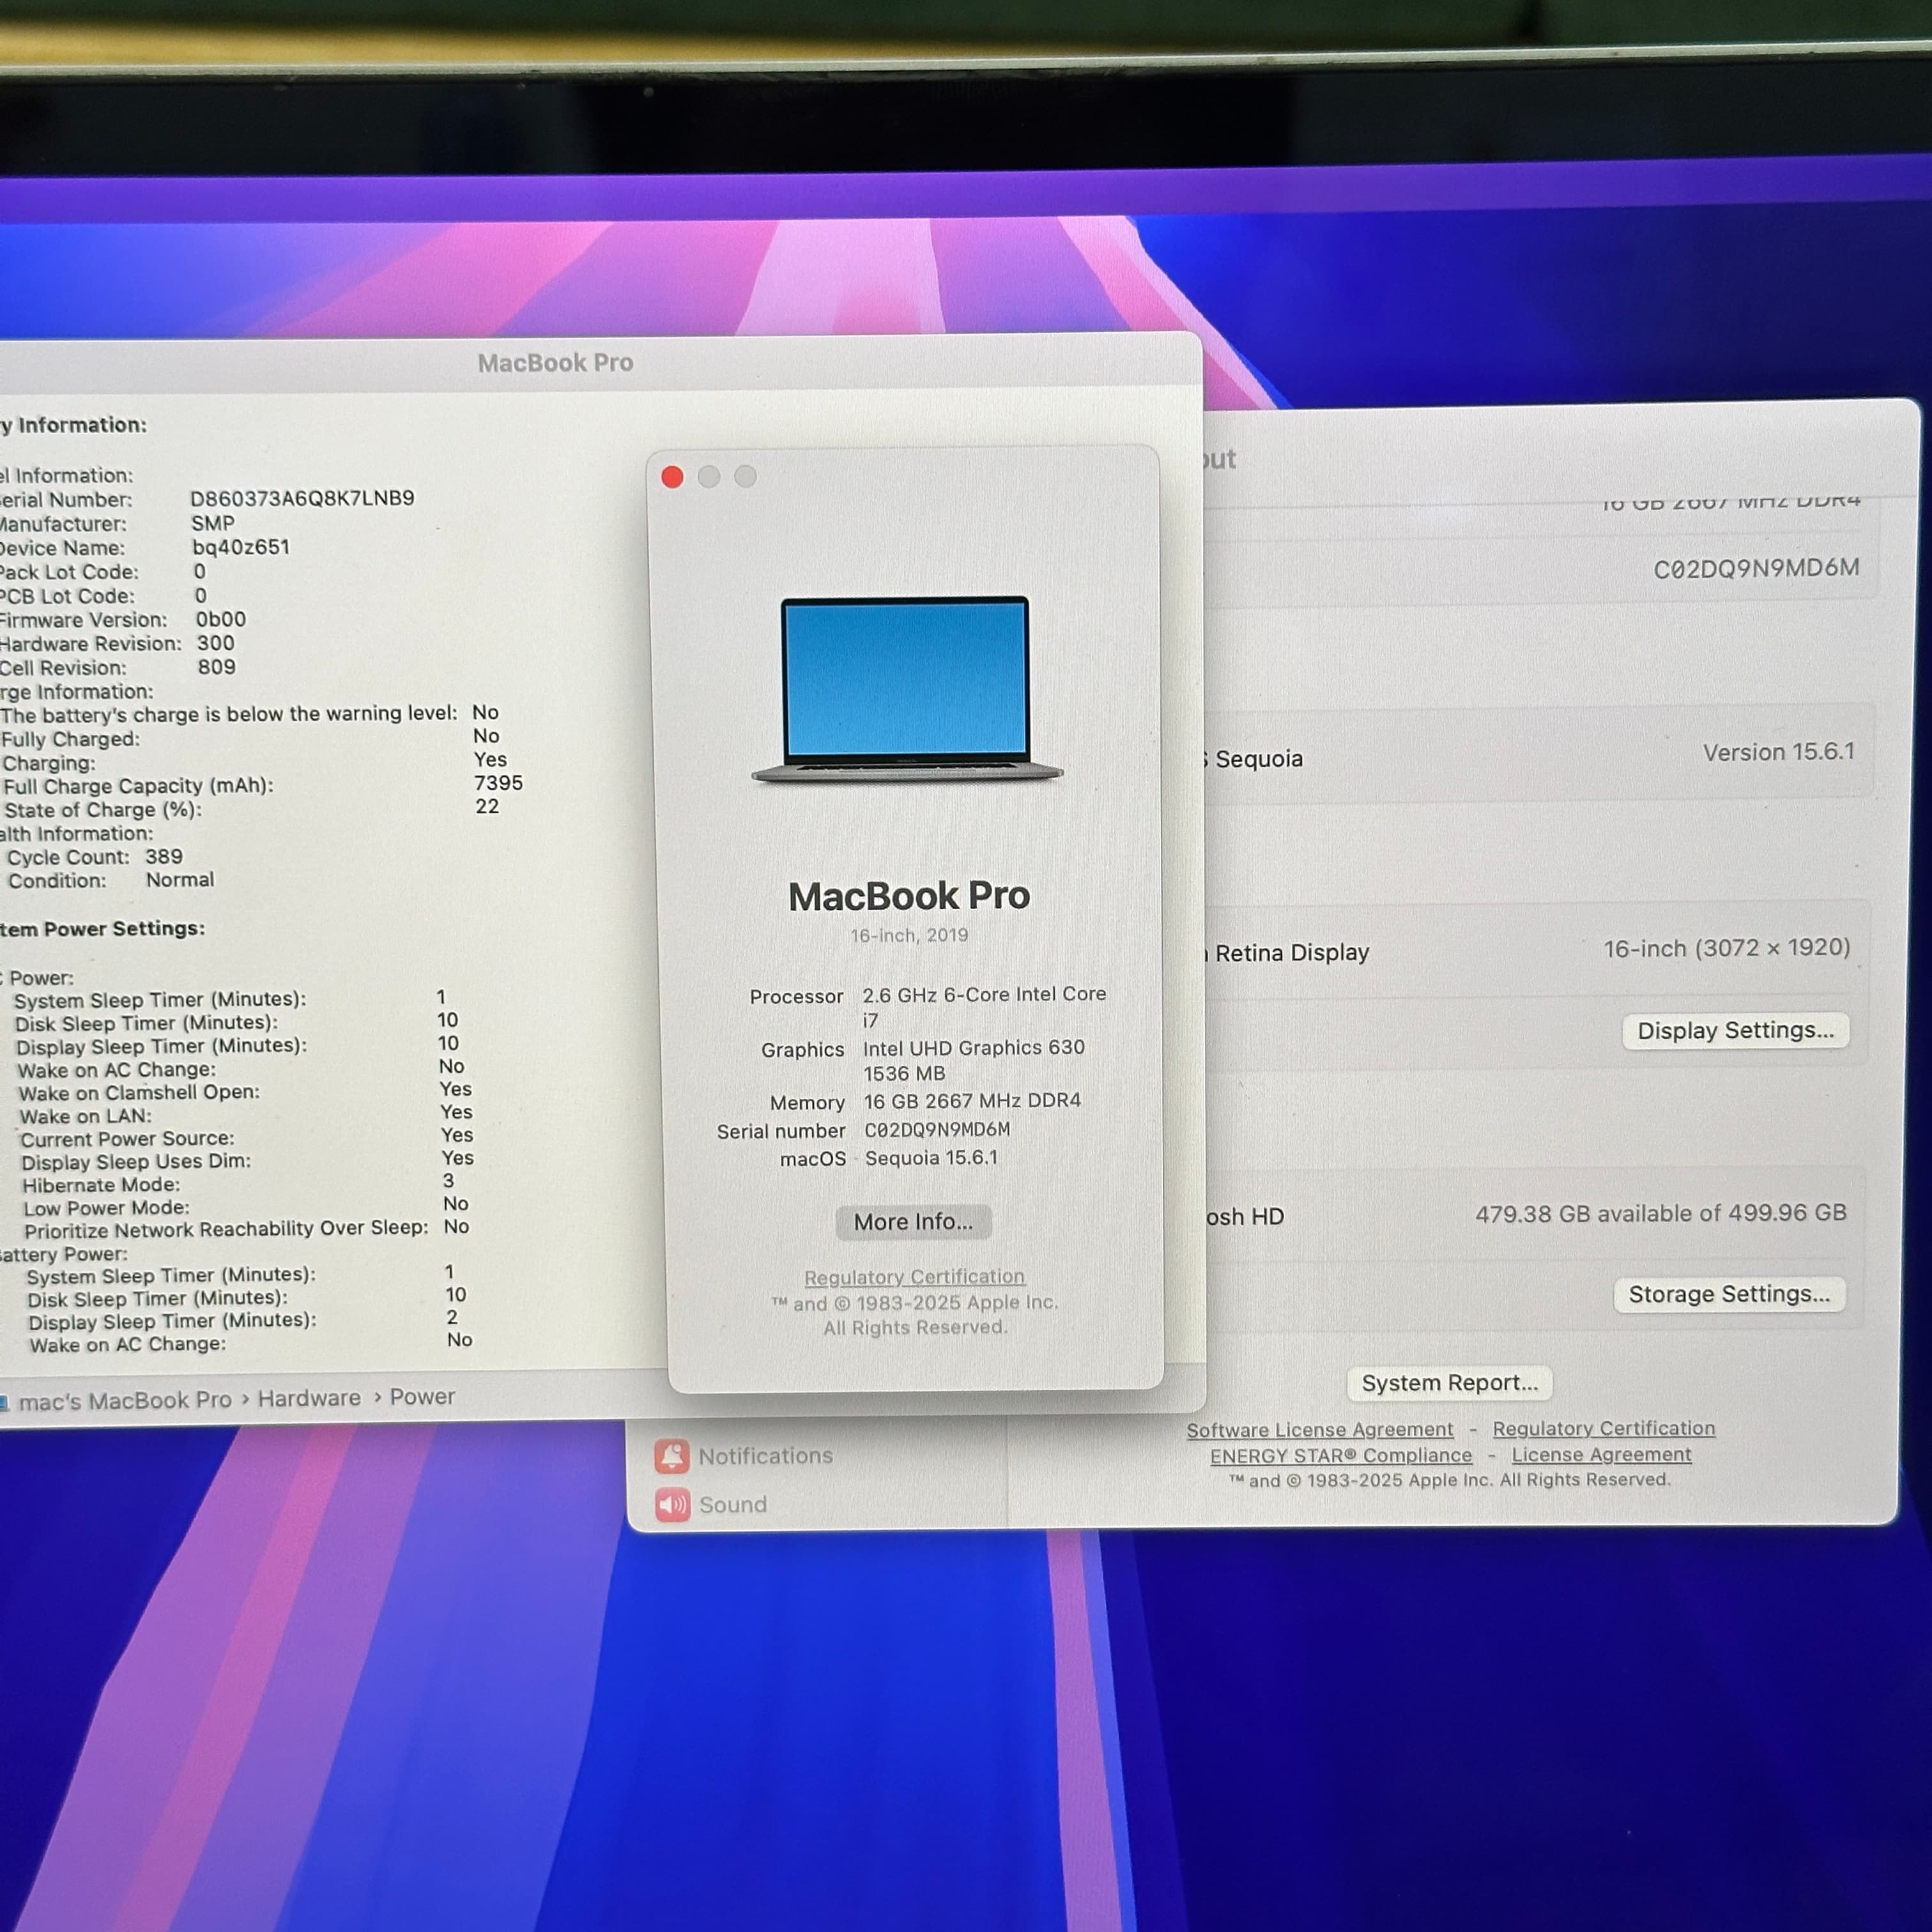
Task: Click Prioritize Network Reachability Over Sleep label
Action: click(226, 1229)
